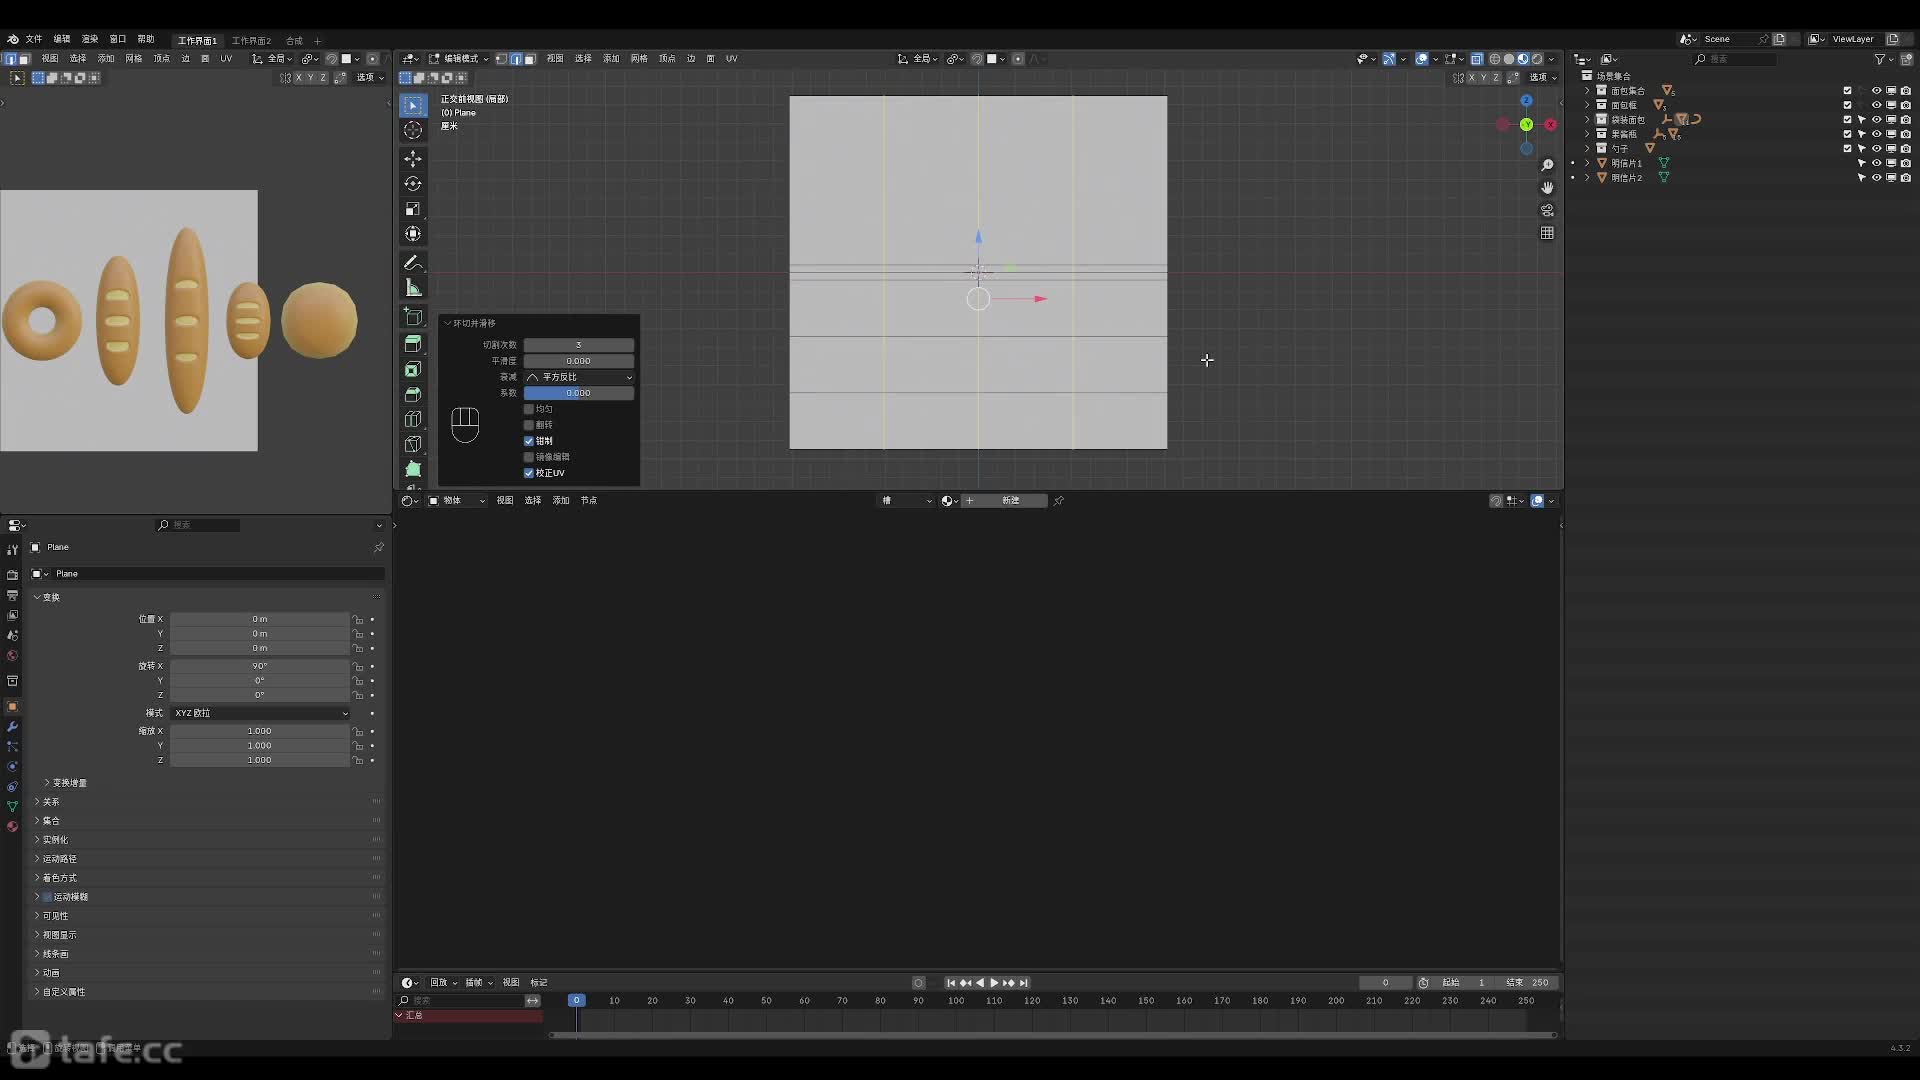Expand the 面包集合 collection

click(1587, 90)
